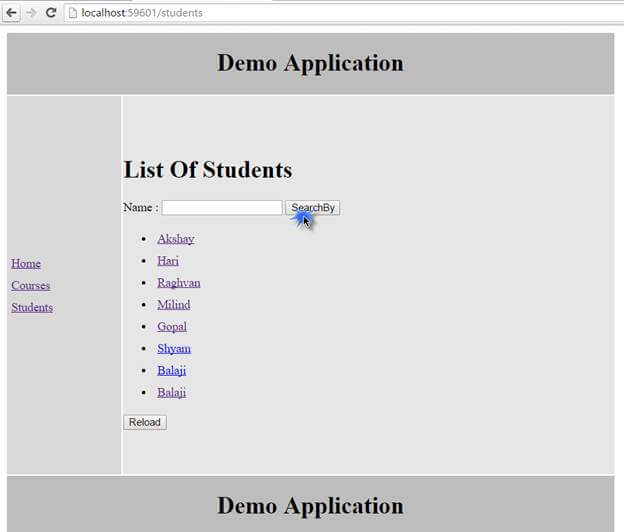Click the Reload button below the list
This screenshot has width=624, height=532.
(x=145, y=422)
